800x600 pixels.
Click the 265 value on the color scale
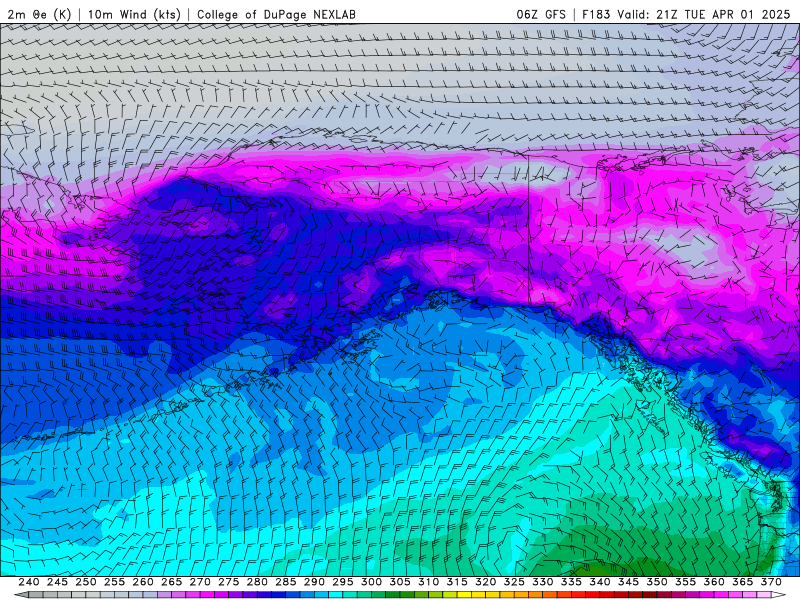click(171, 582)
